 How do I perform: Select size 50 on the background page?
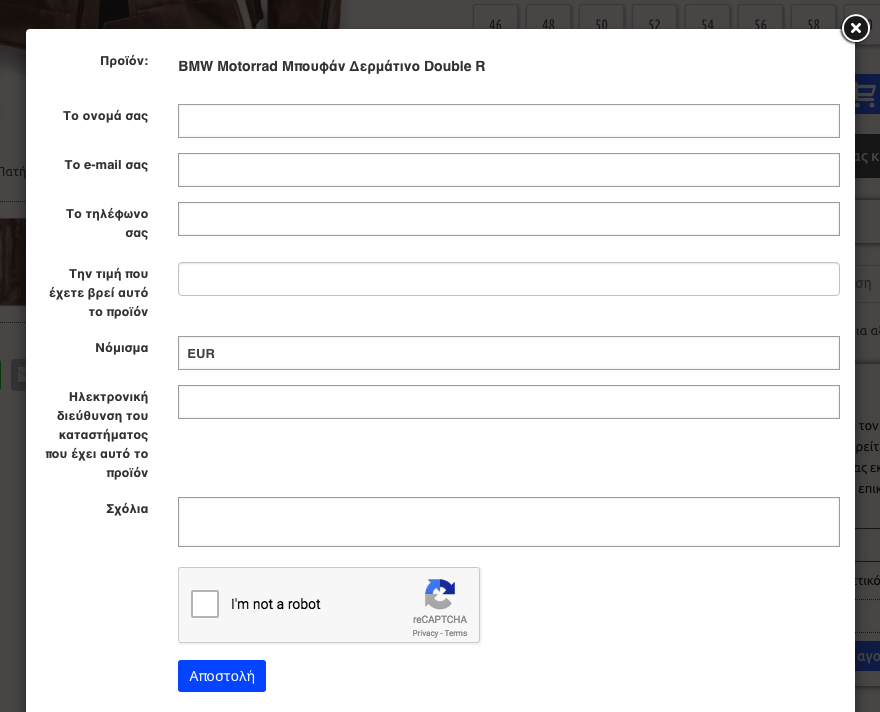601,18
